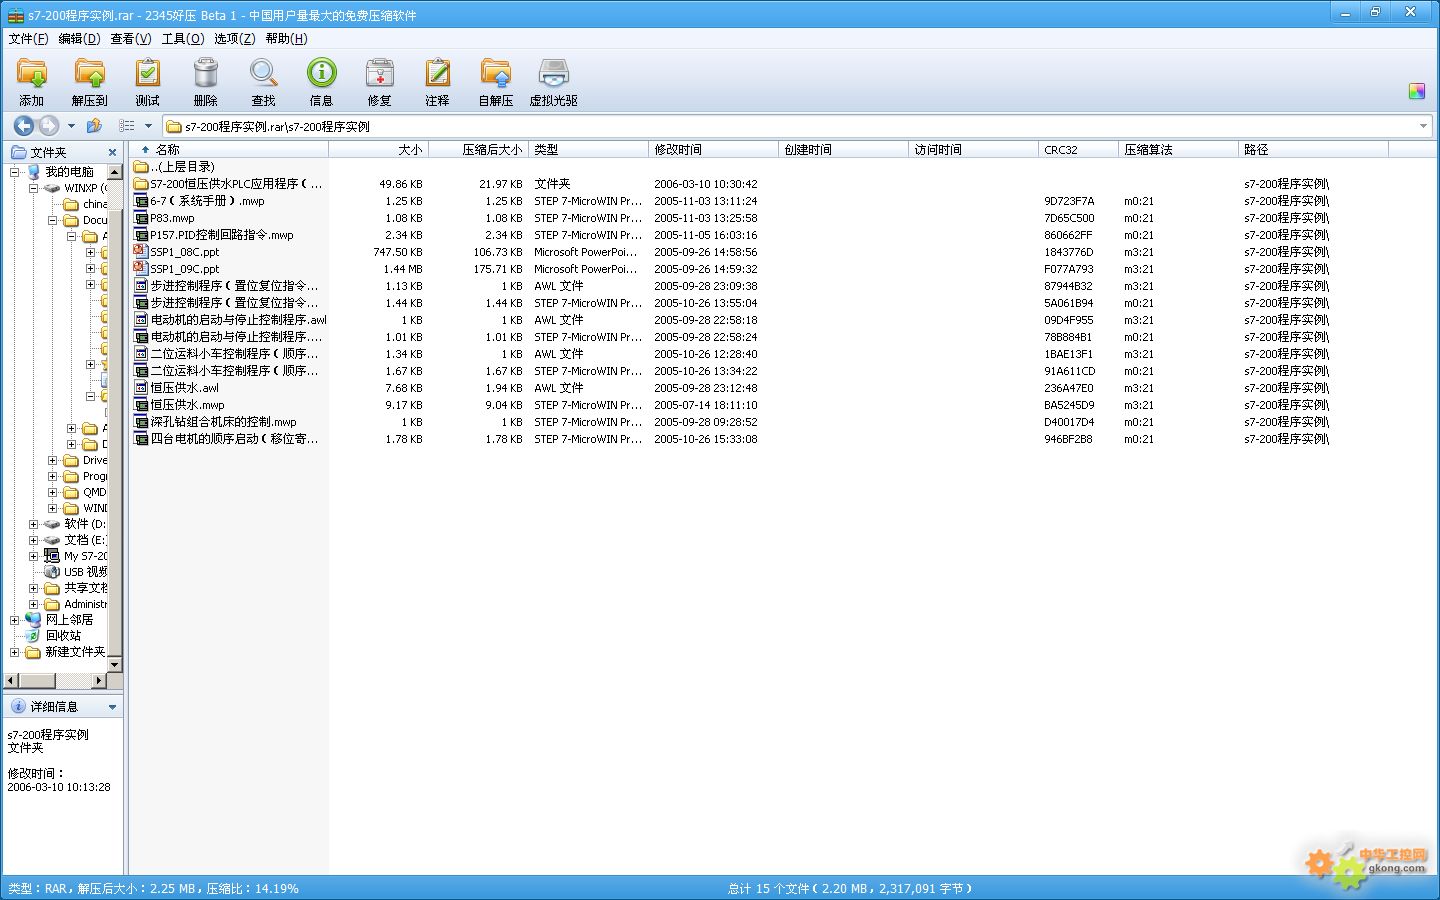Select 网上邻居 in the folder tree
The image size is (1440, 900).
(x=69, y=620)
